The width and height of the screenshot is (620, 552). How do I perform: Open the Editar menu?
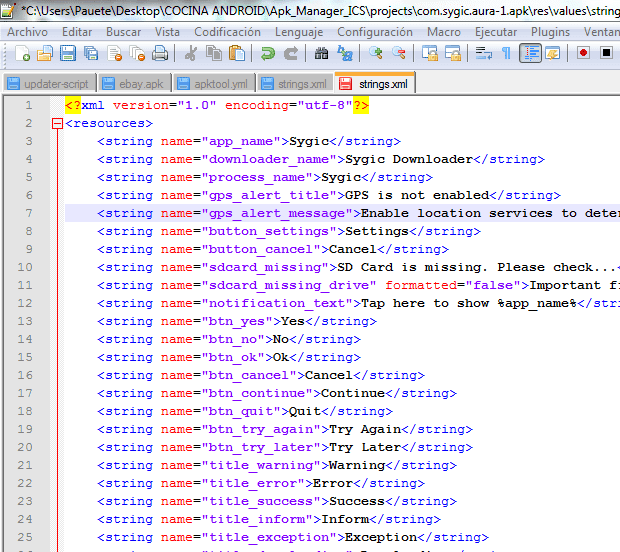(x=77, y=32)
